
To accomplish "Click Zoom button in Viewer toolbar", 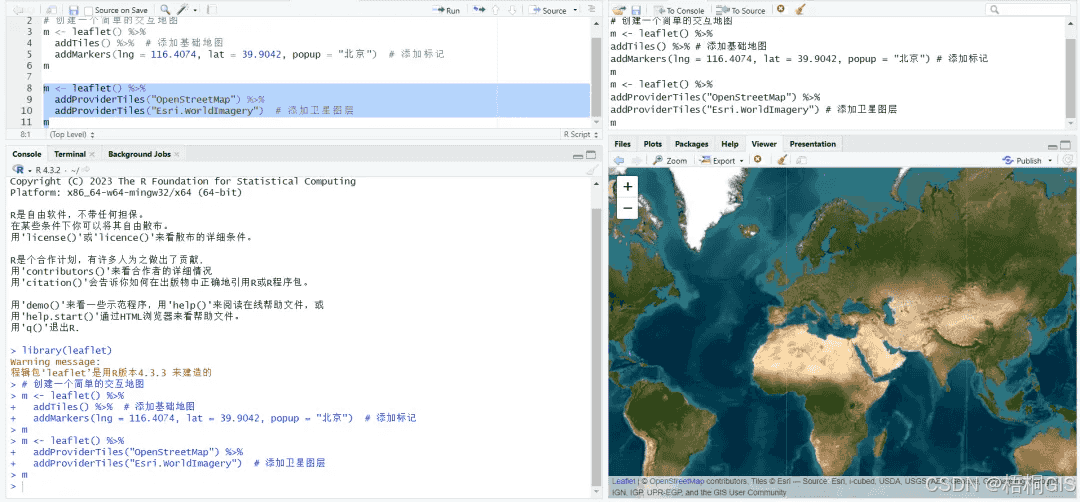I will (x=670, y=160).
